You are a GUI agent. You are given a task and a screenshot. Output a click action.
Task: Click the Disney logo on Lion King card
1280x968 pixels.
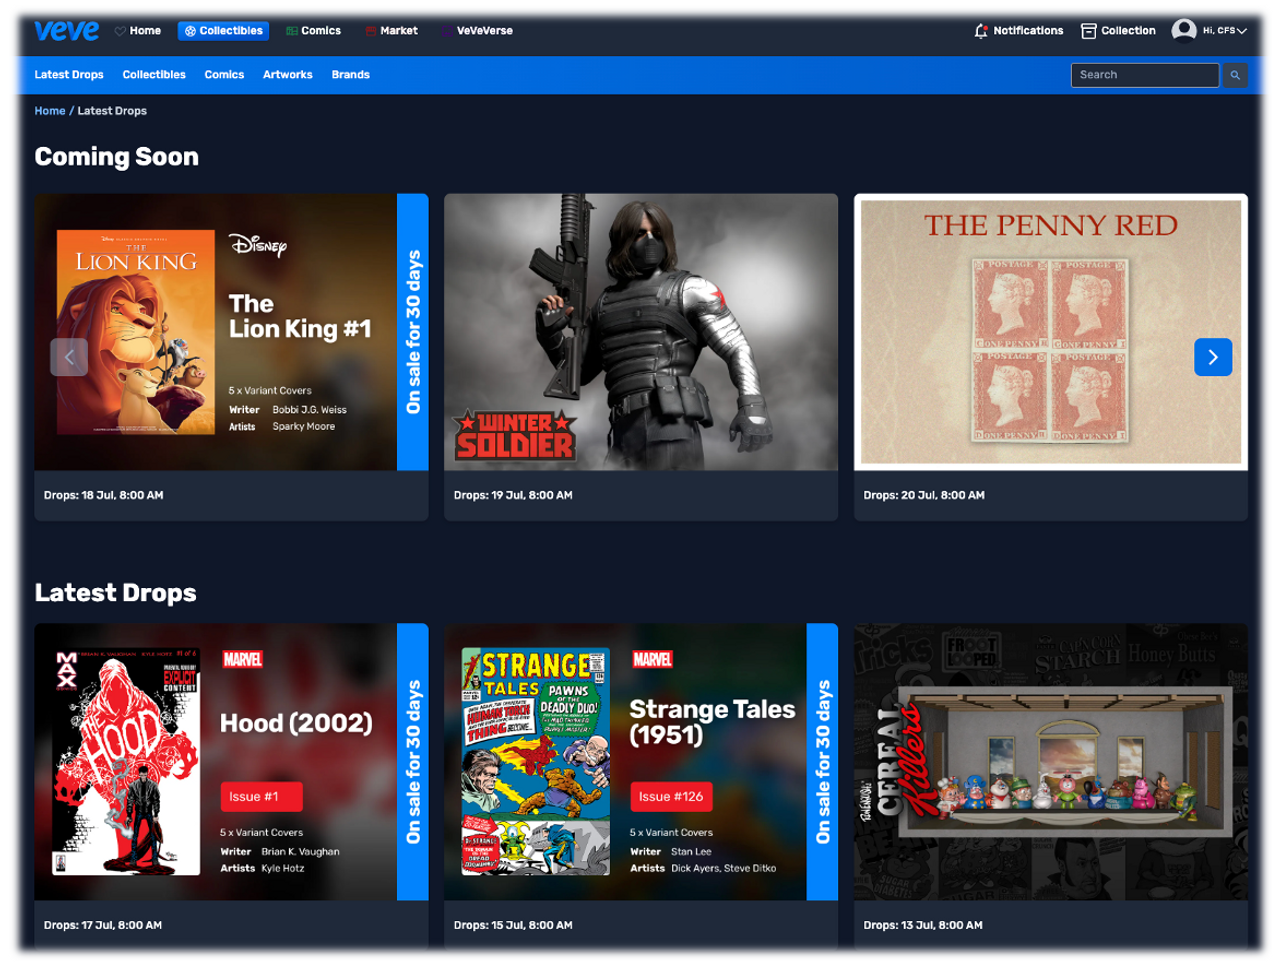click(258, 245)
